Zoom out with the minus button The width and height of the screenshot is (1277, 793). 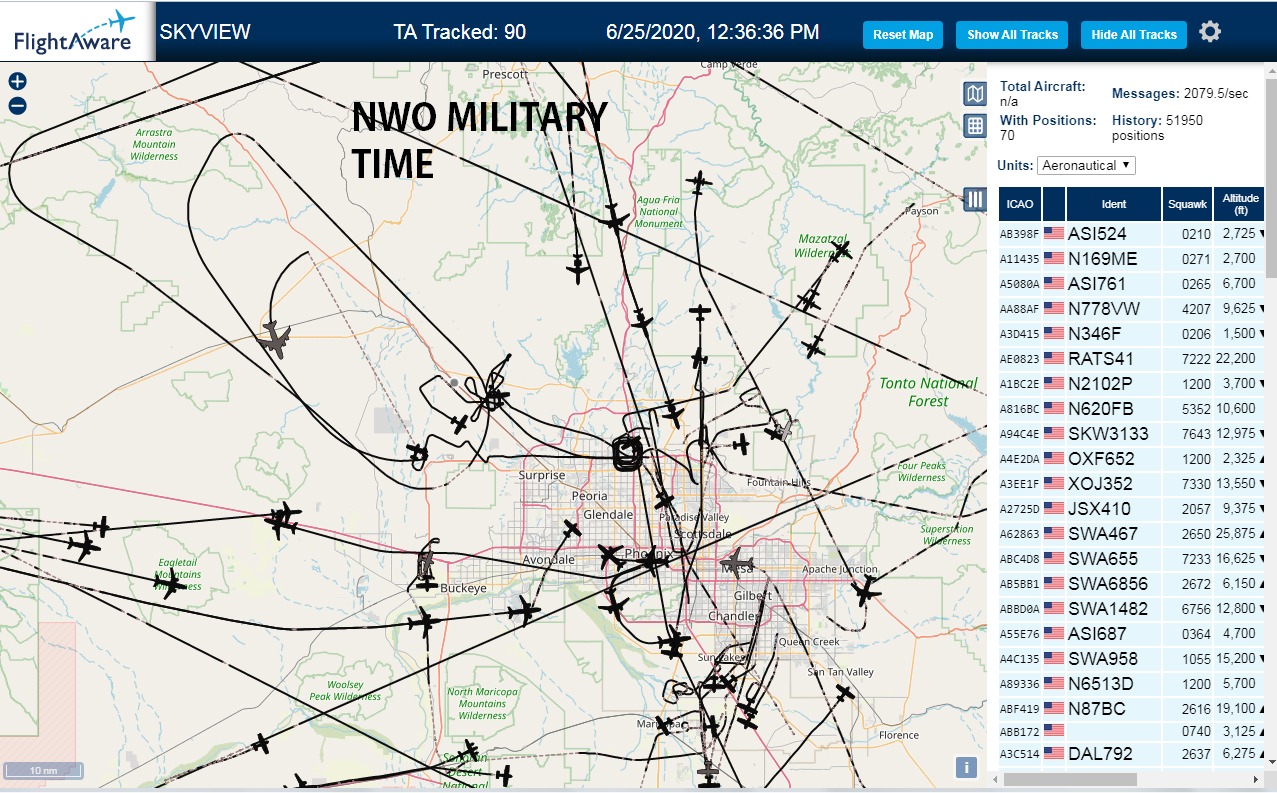coord(17,105)
